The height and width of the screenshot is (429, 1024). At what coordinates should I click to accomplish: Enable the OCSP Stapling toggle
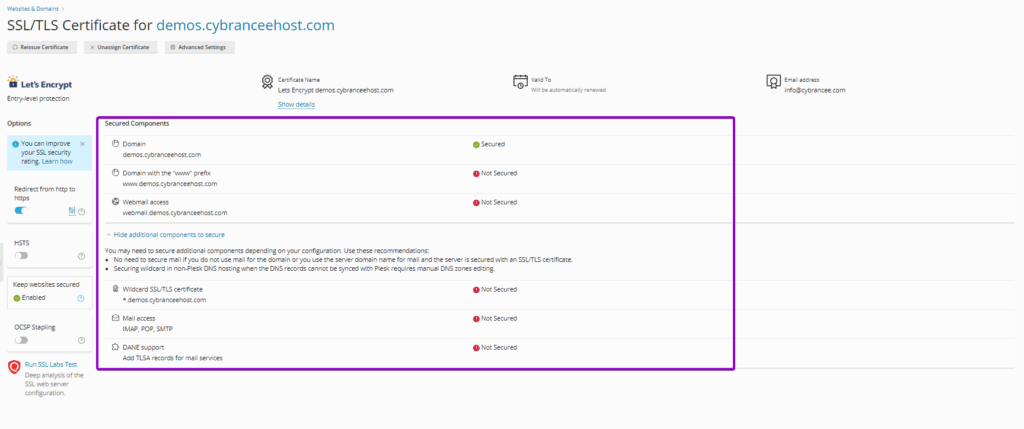click(x=22, y=340)
